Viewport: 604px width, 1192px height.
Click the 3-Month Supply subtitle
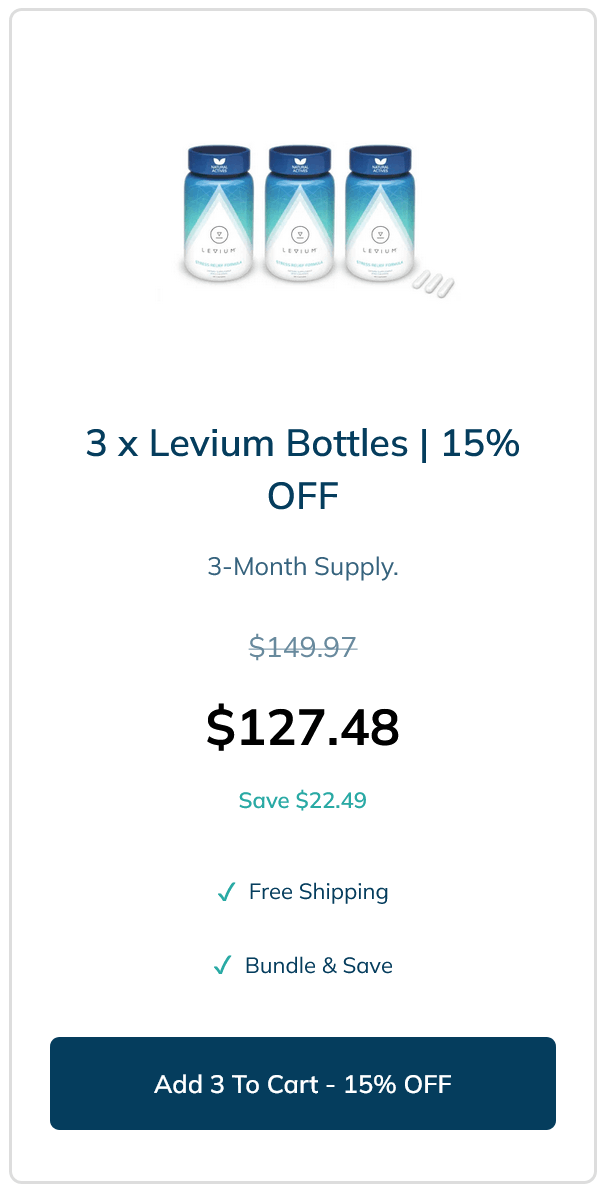pyautogui.click(x=302, y=566)
